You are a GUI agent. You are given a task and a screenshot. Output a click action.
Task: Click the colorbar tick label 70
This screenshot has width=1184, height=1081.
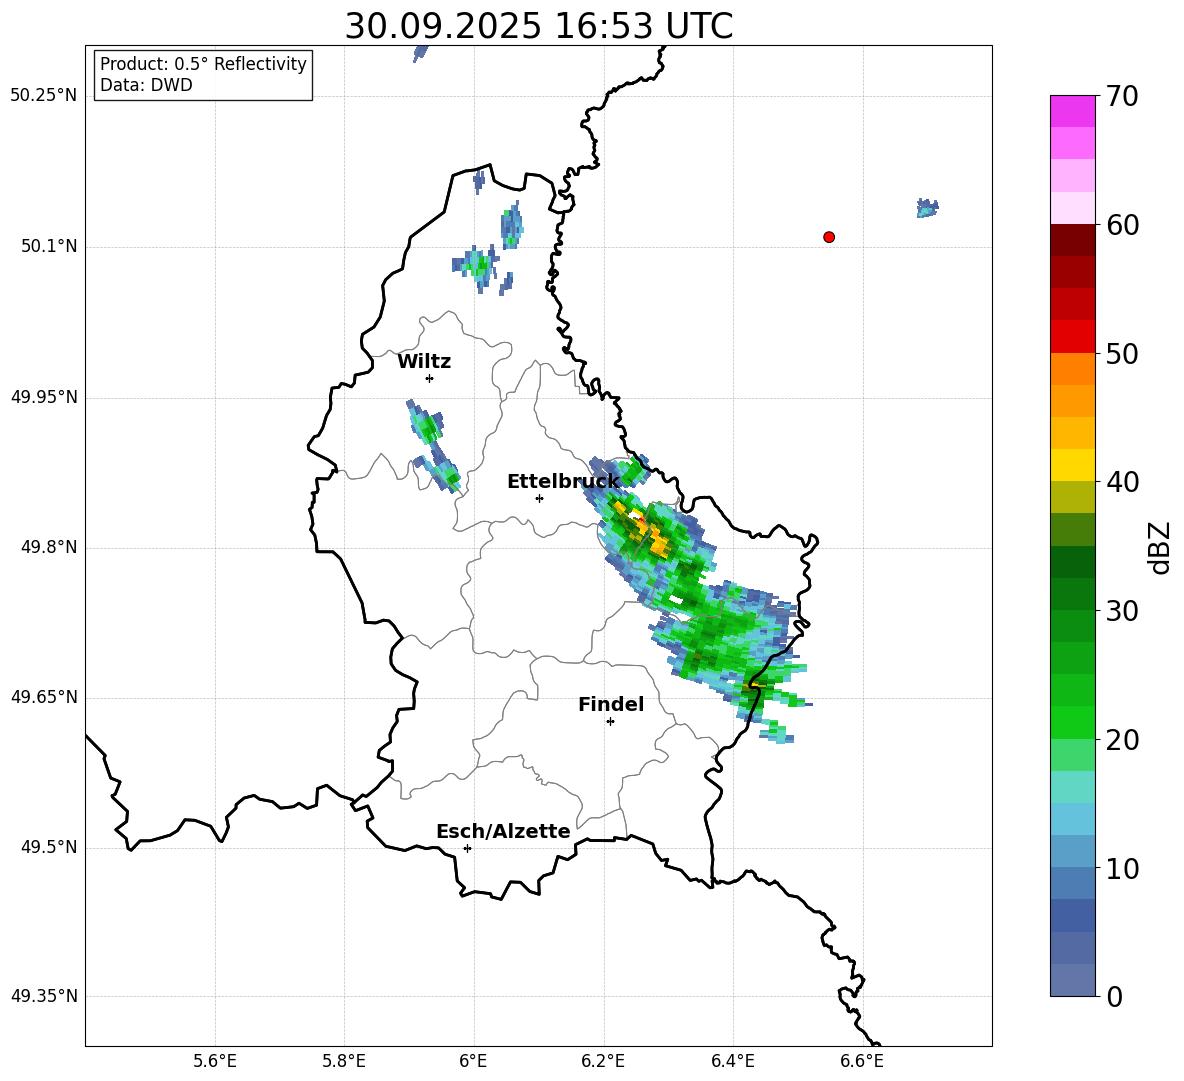click(x=1122, y=96)
